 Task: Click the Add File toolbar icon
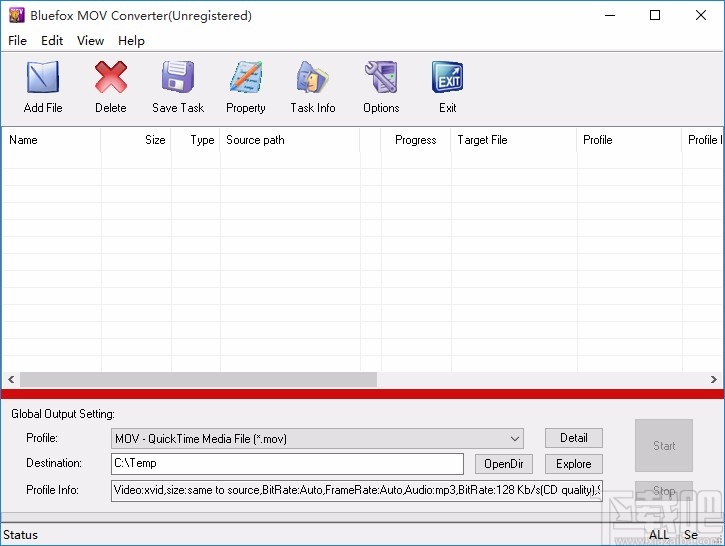point(43,77)
